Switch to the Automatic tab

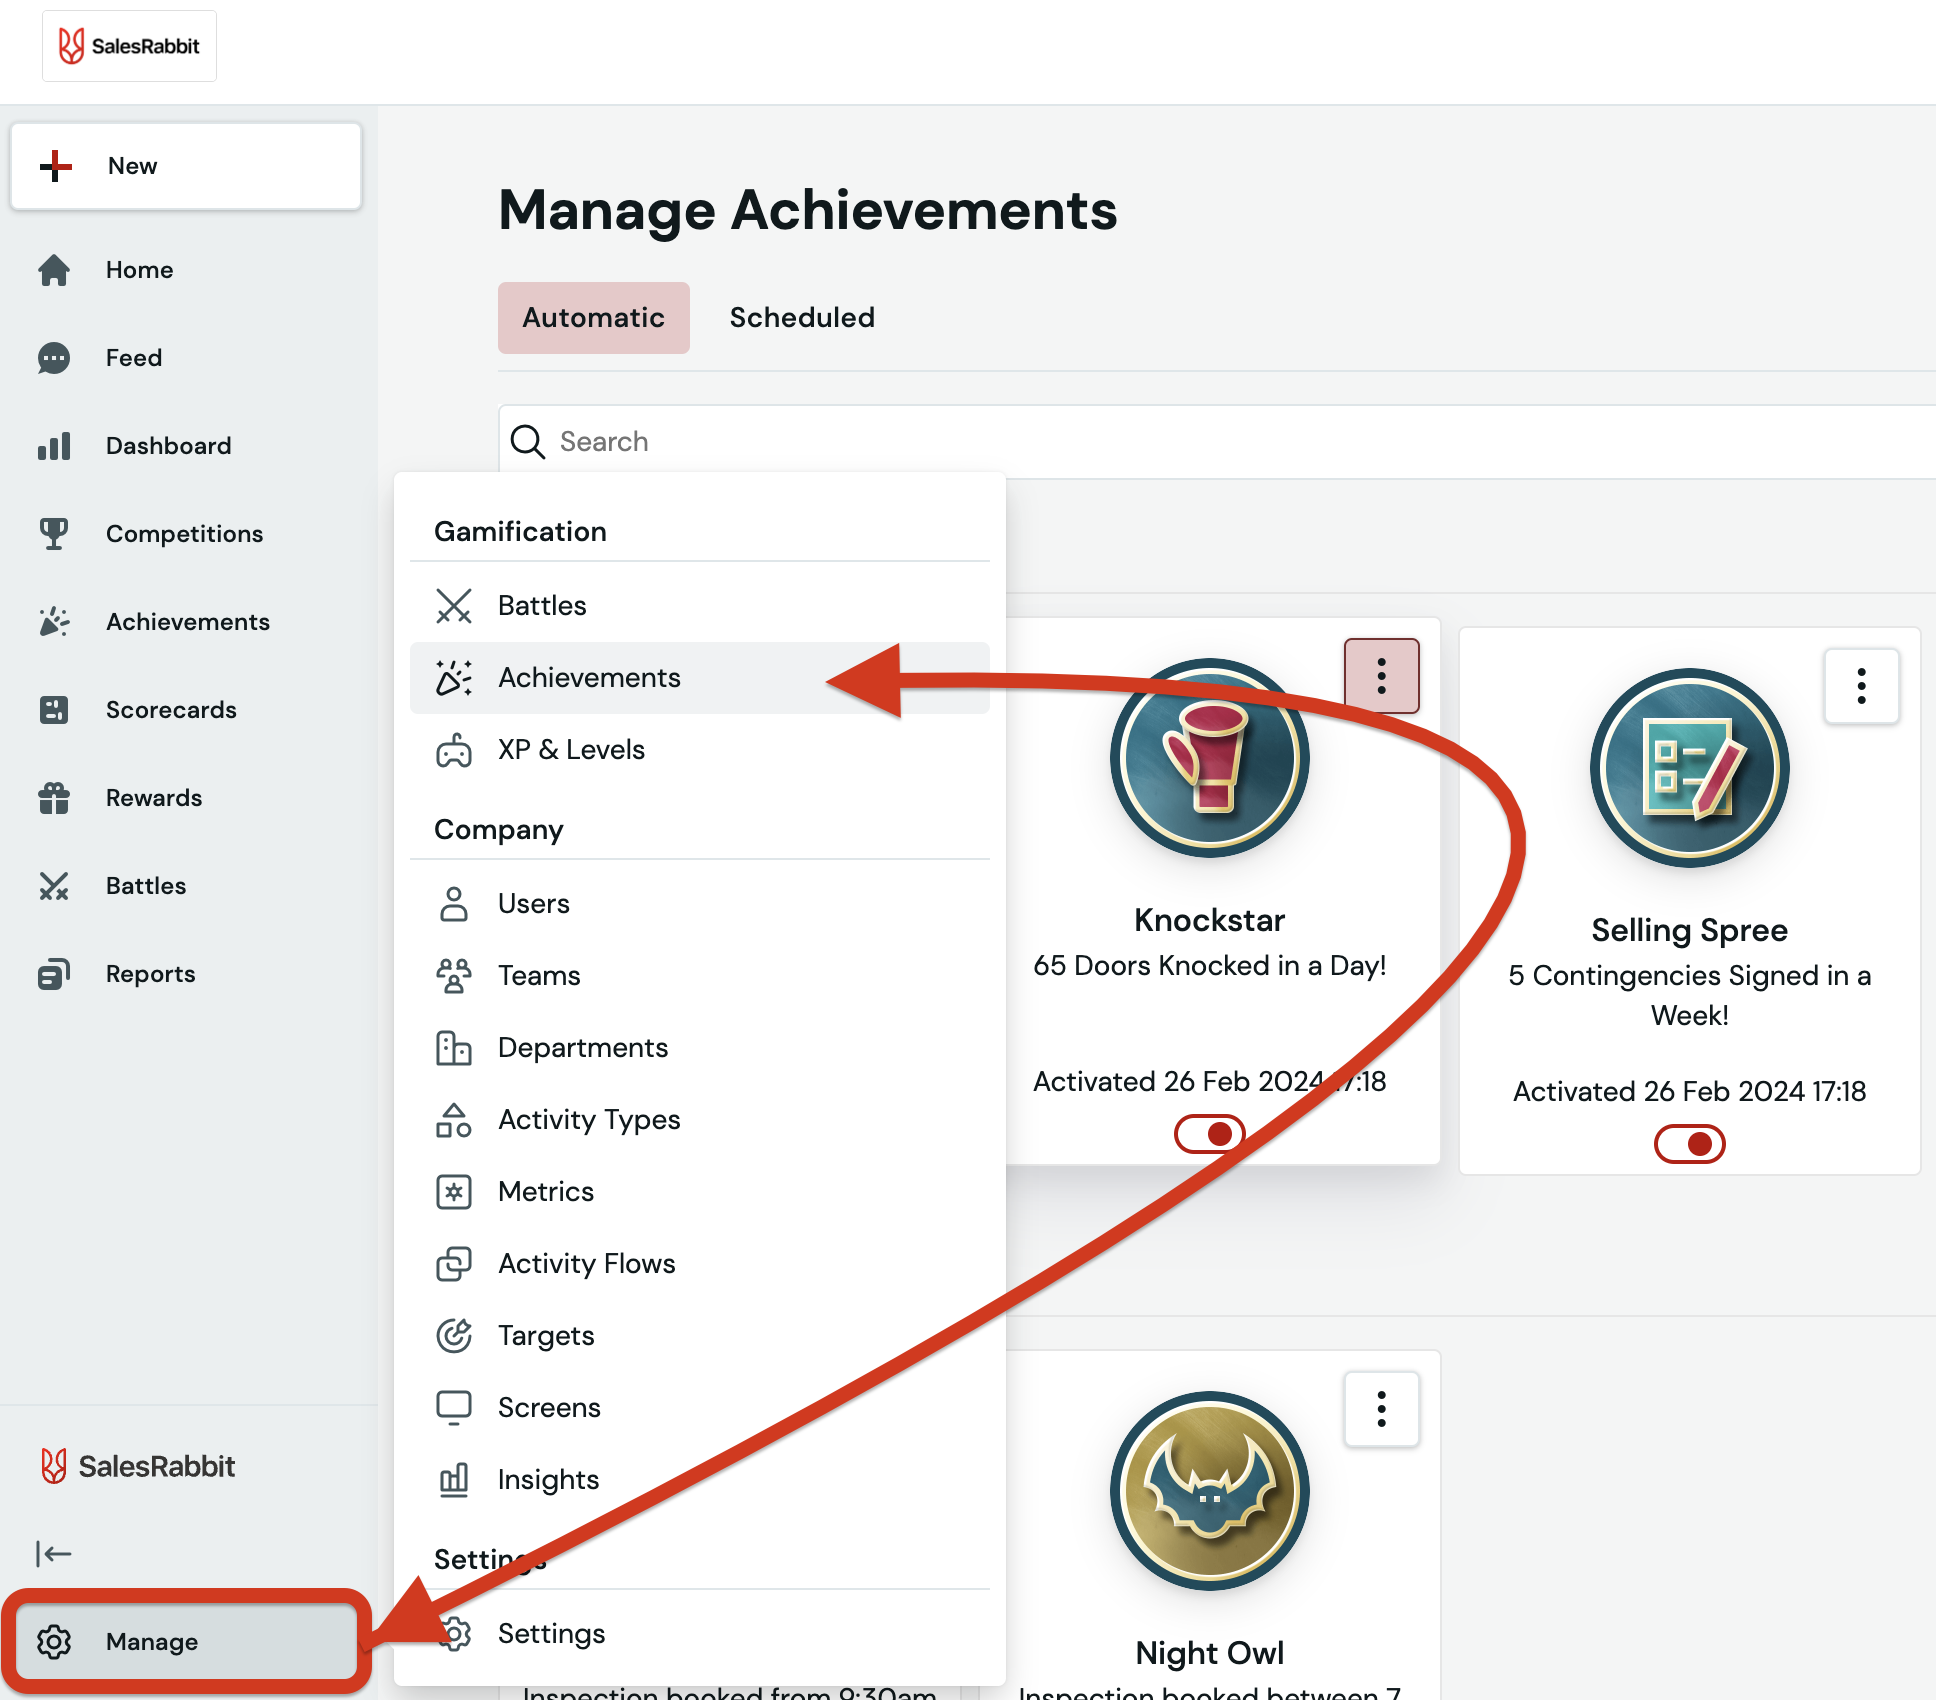coord(594,318)
